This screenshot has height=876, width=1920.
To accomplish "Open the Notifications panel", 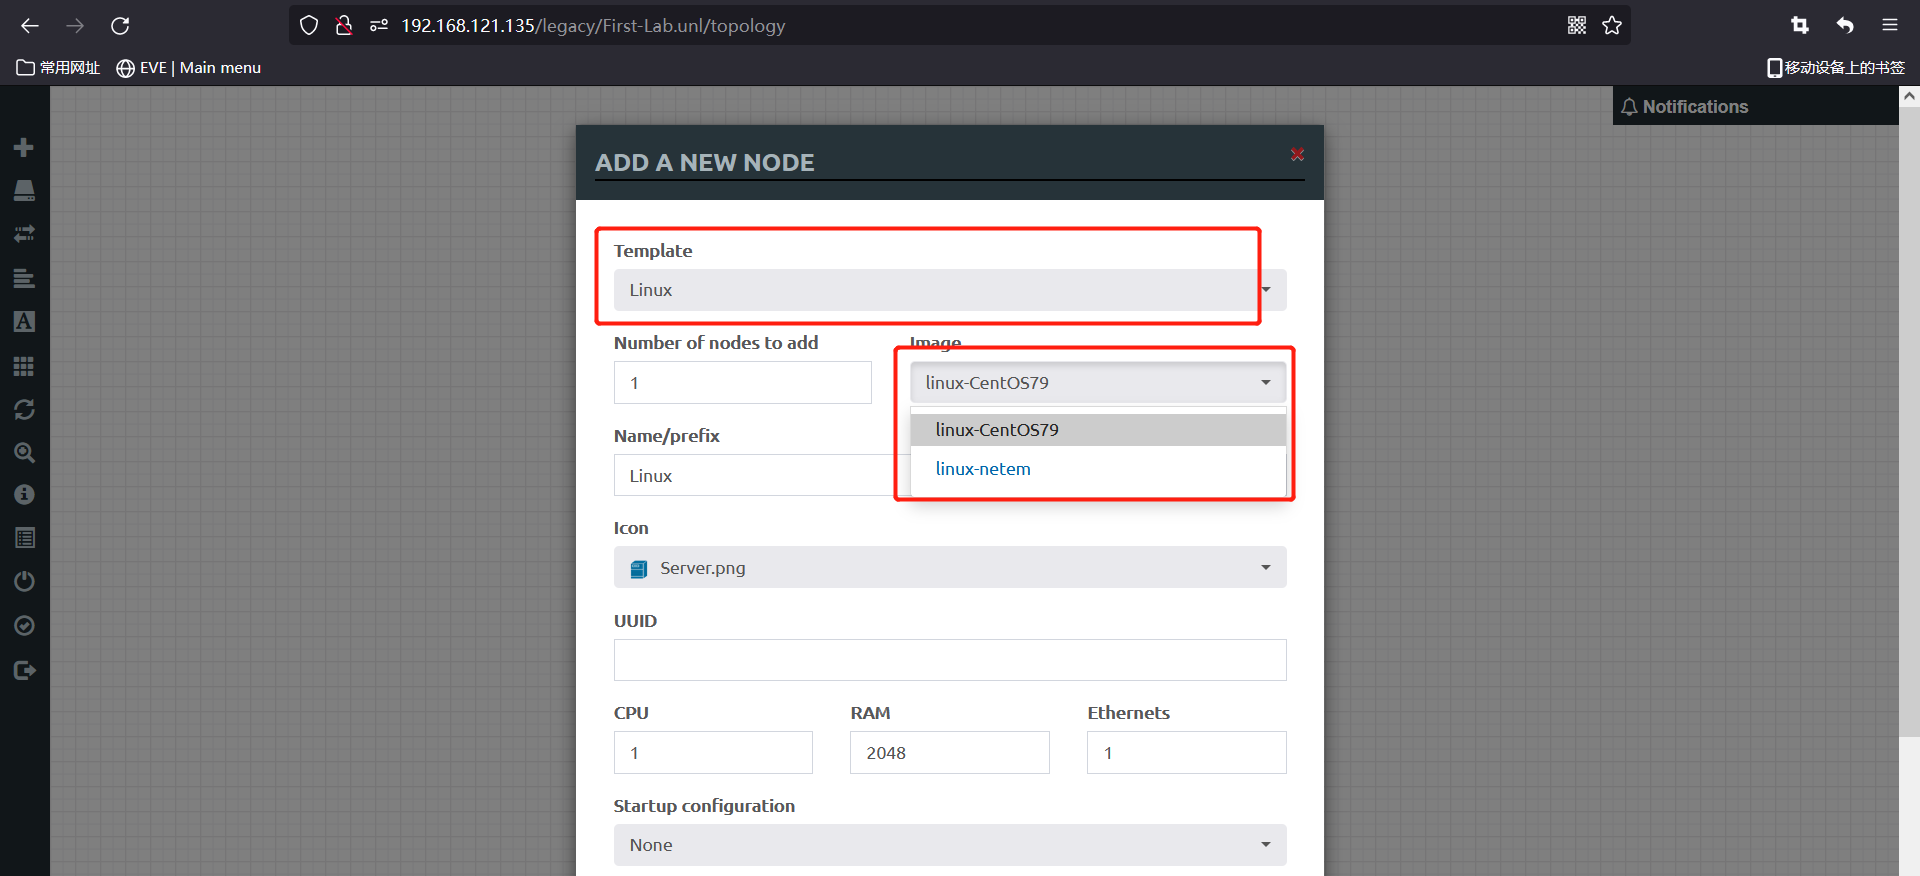I will pyautogui.click(x=1685, y=107).
